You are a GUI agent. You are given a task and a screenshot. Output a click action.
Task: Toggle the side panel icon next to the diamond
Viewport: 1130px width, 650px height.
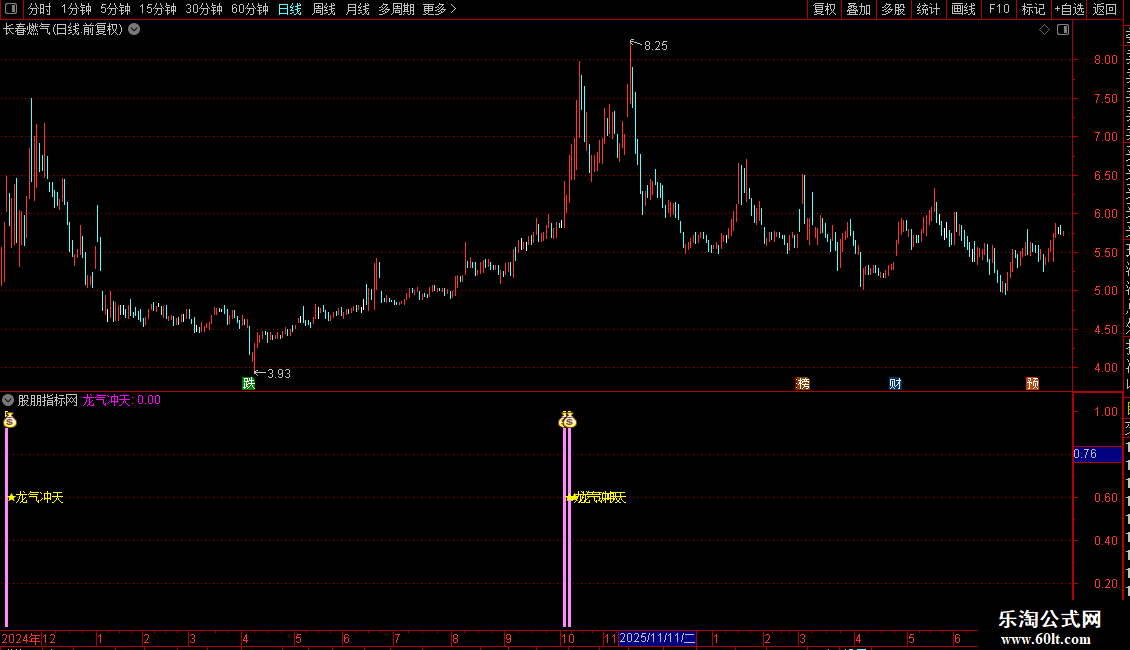click(x=1063, y=30)
